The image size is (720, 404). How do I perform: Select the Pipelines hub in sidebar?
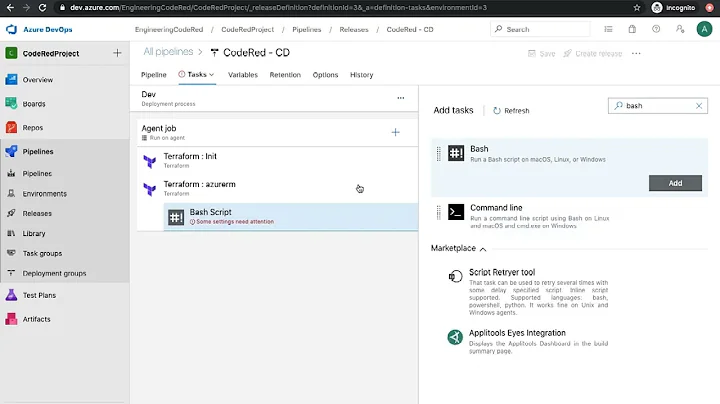38,152
